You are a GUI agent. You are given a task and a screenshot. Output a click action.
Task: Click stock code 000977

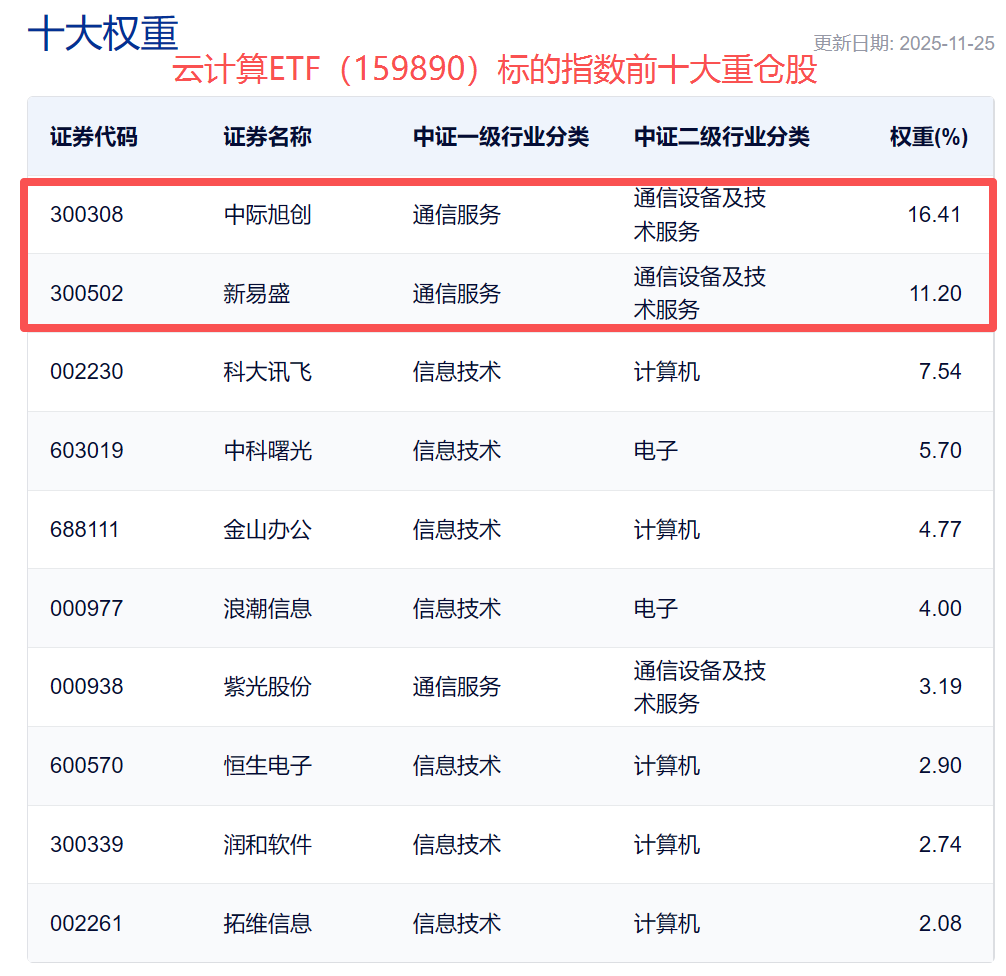pos(87,608)
